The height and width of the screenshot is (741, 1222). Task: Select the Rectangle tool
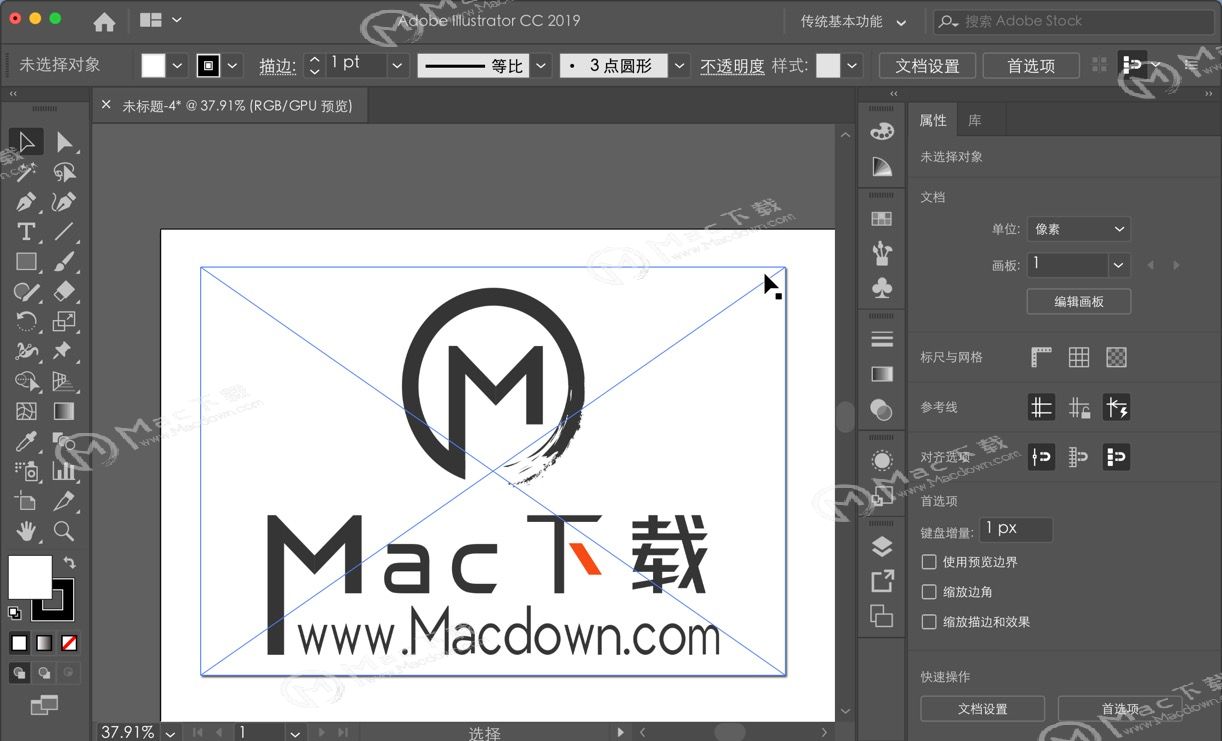[27, 262]
